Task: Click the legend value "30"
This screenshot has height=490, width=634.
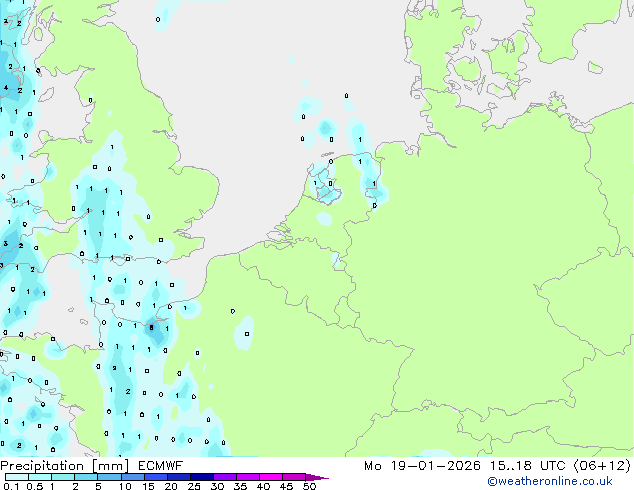Action: tap(217, 486)
